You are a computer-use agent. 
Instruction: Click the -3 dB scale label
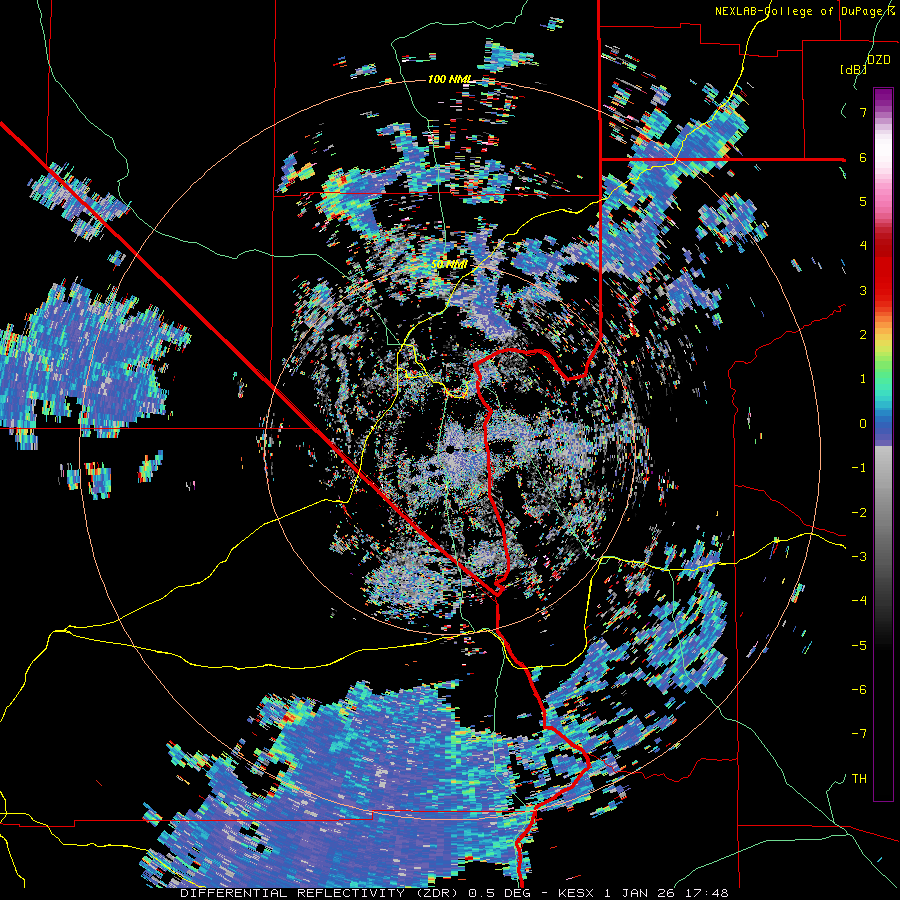(859, 556)
